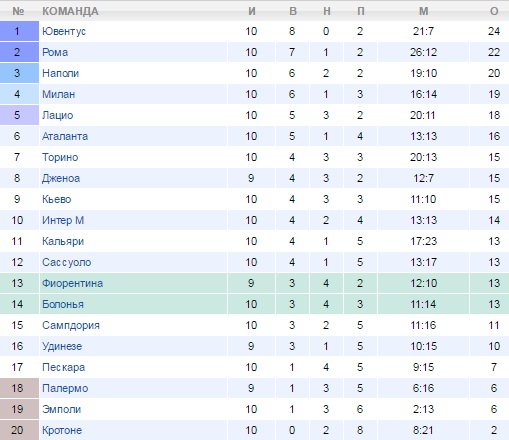Click the position 5 purple cell

point(19,115)
